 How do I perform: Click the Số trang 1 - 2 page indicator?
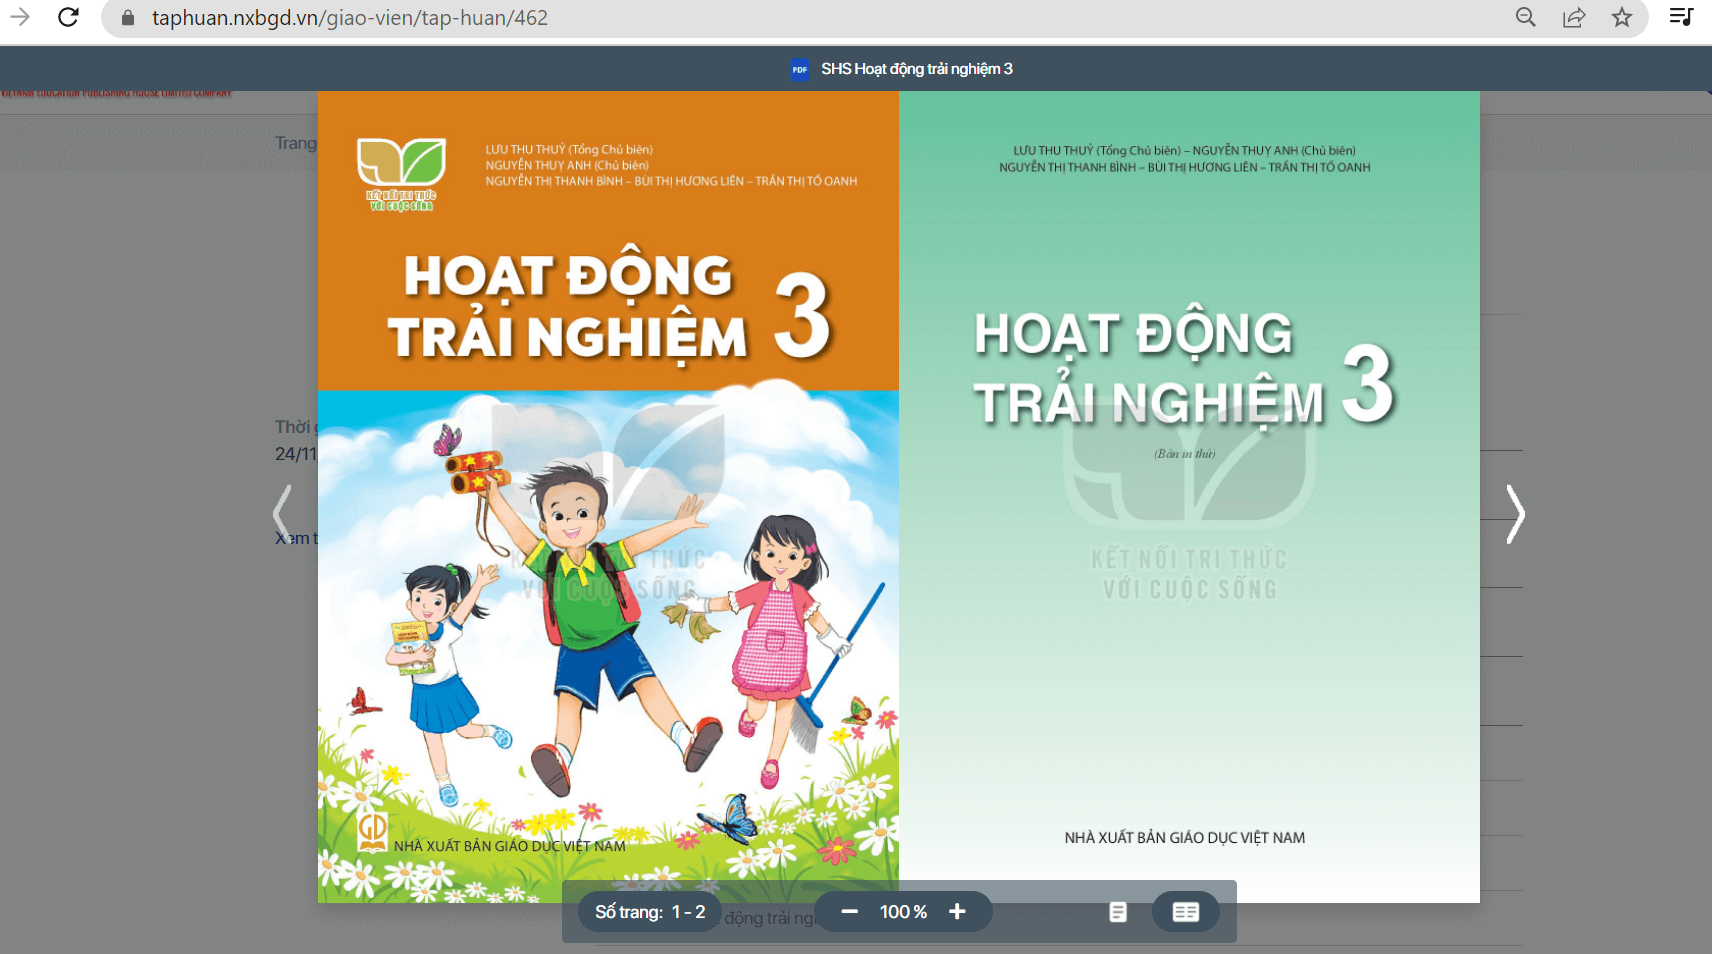point(650,912)
